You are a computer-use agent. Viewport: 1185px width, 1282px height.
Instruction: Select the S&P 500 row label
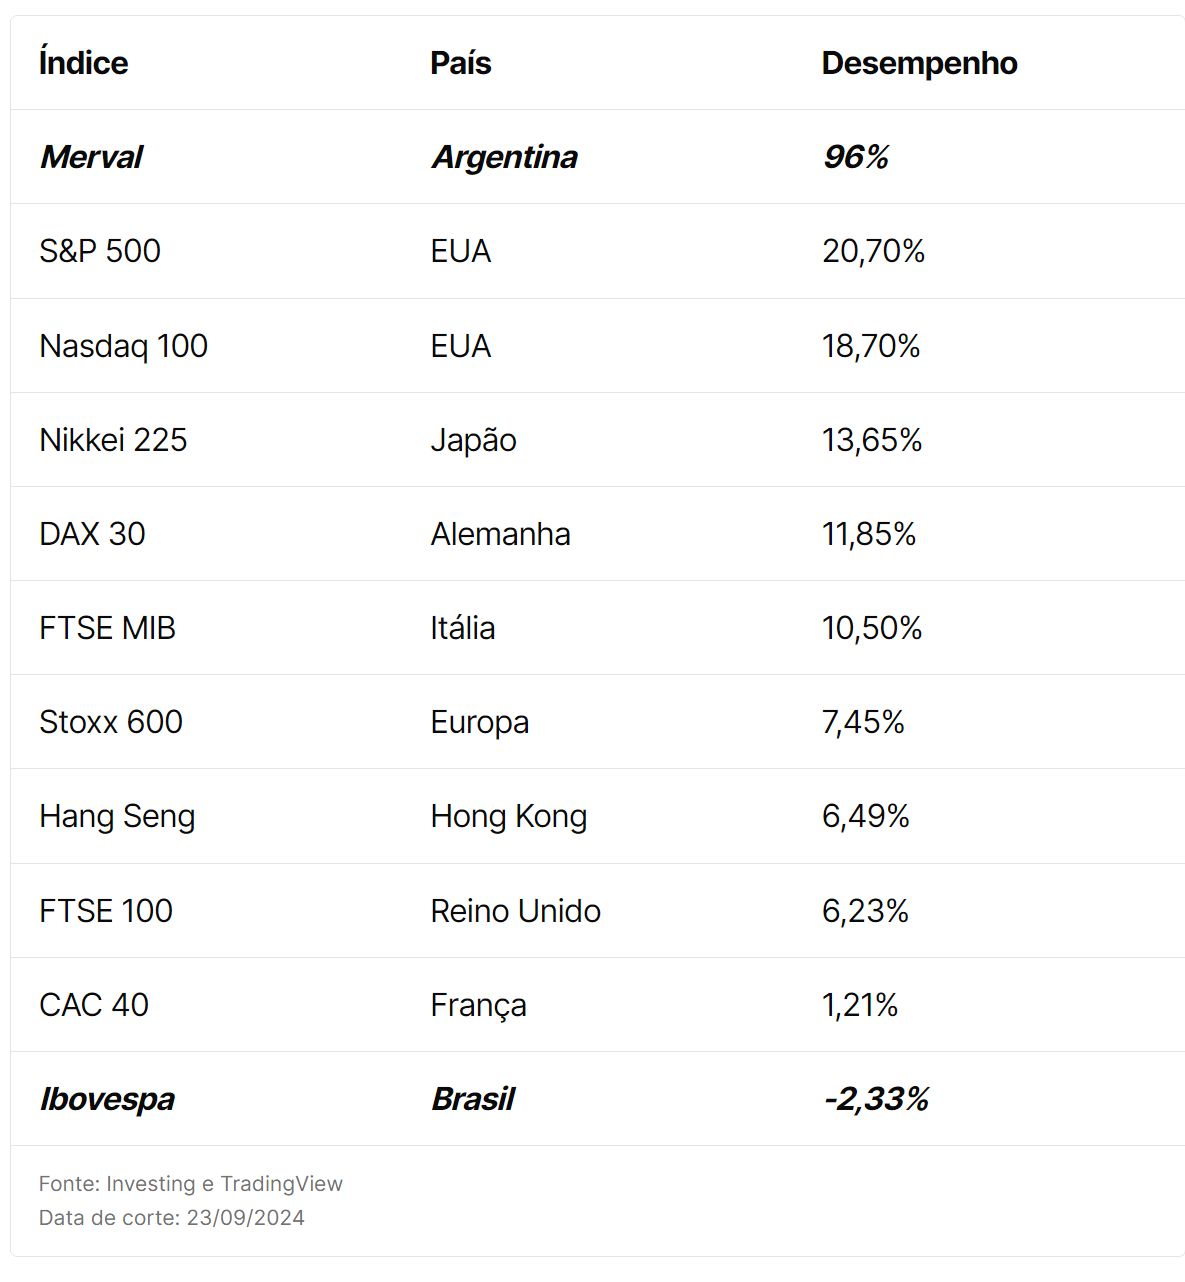100,251
